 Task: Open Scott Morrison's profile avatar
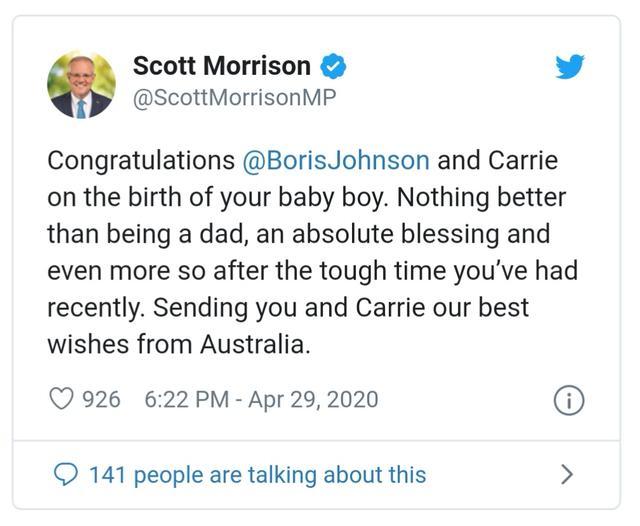pos(82,84)
